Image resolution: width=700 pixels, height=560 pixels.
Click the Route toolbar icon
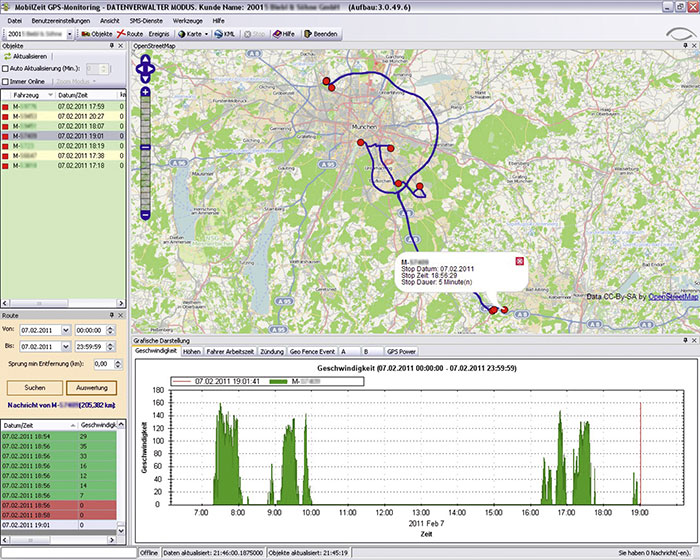[120, 34]
